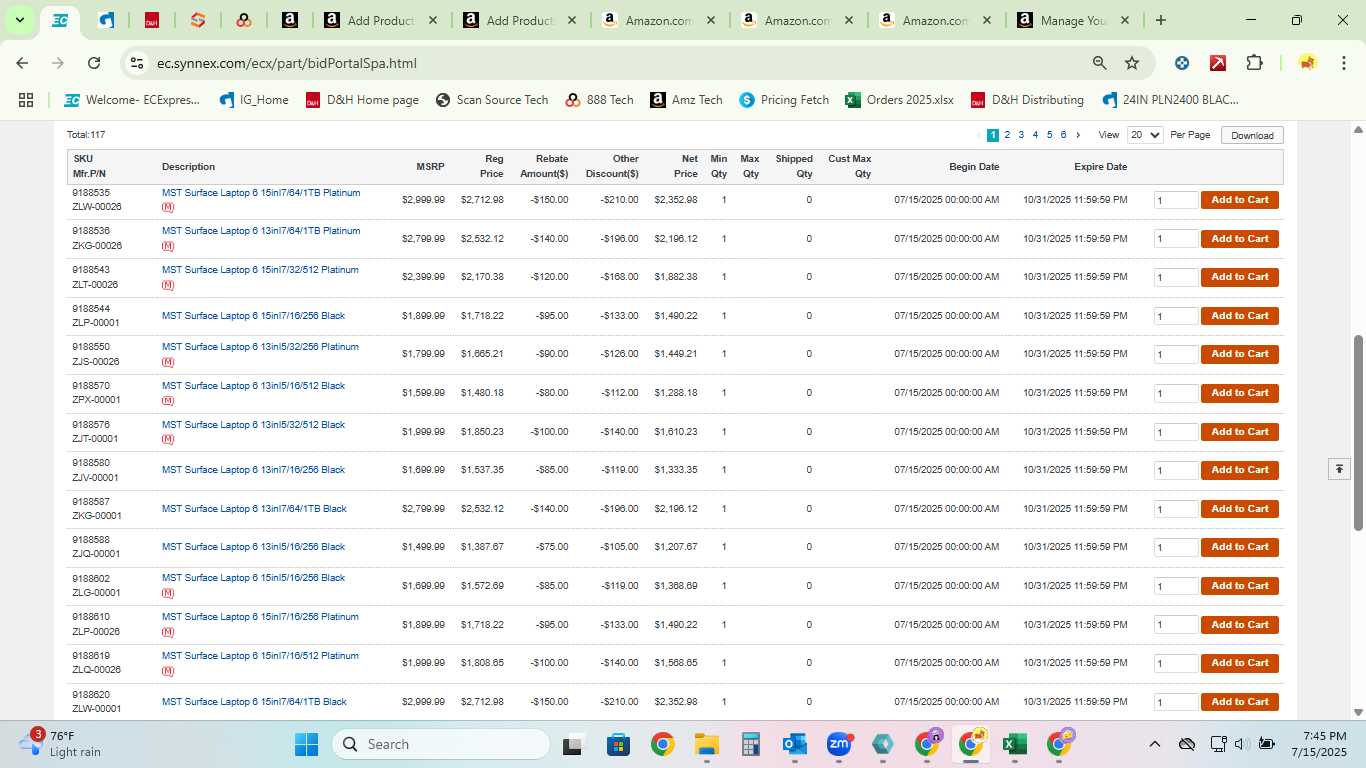This screenshot has height=768, width=1366.
Task: Open Surface Laptop 6 13inI5/16/256 Black link
Action: [253, 547]
